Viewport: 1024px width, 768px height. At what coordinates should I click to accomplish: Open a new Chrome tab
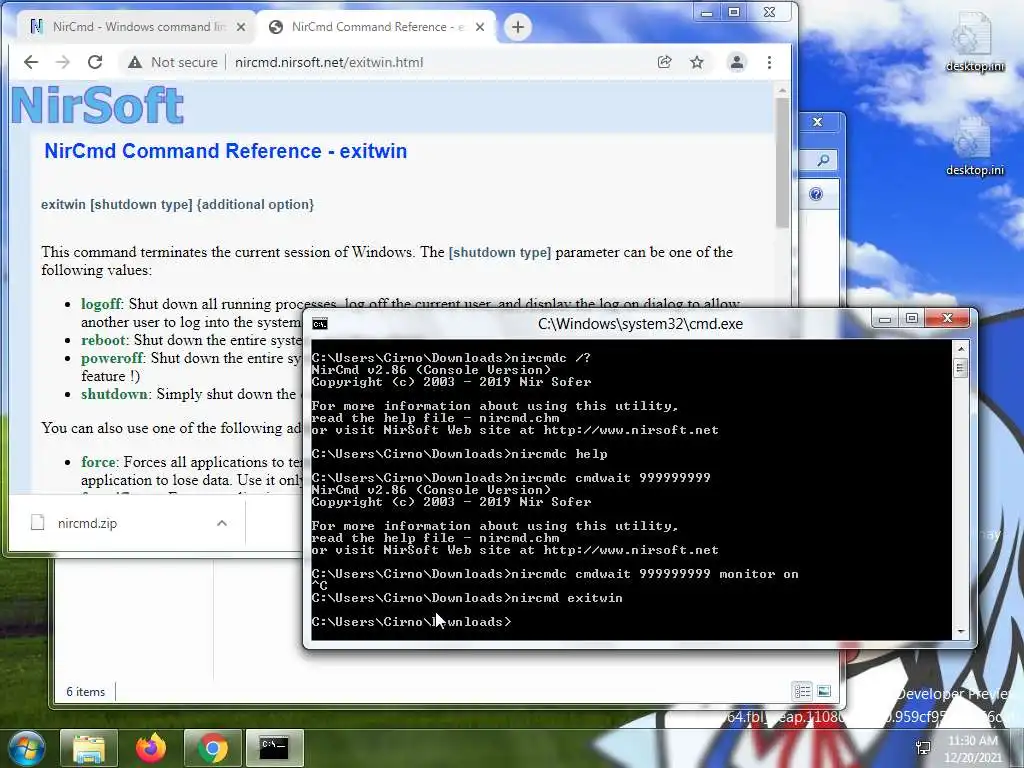point(518,27)
